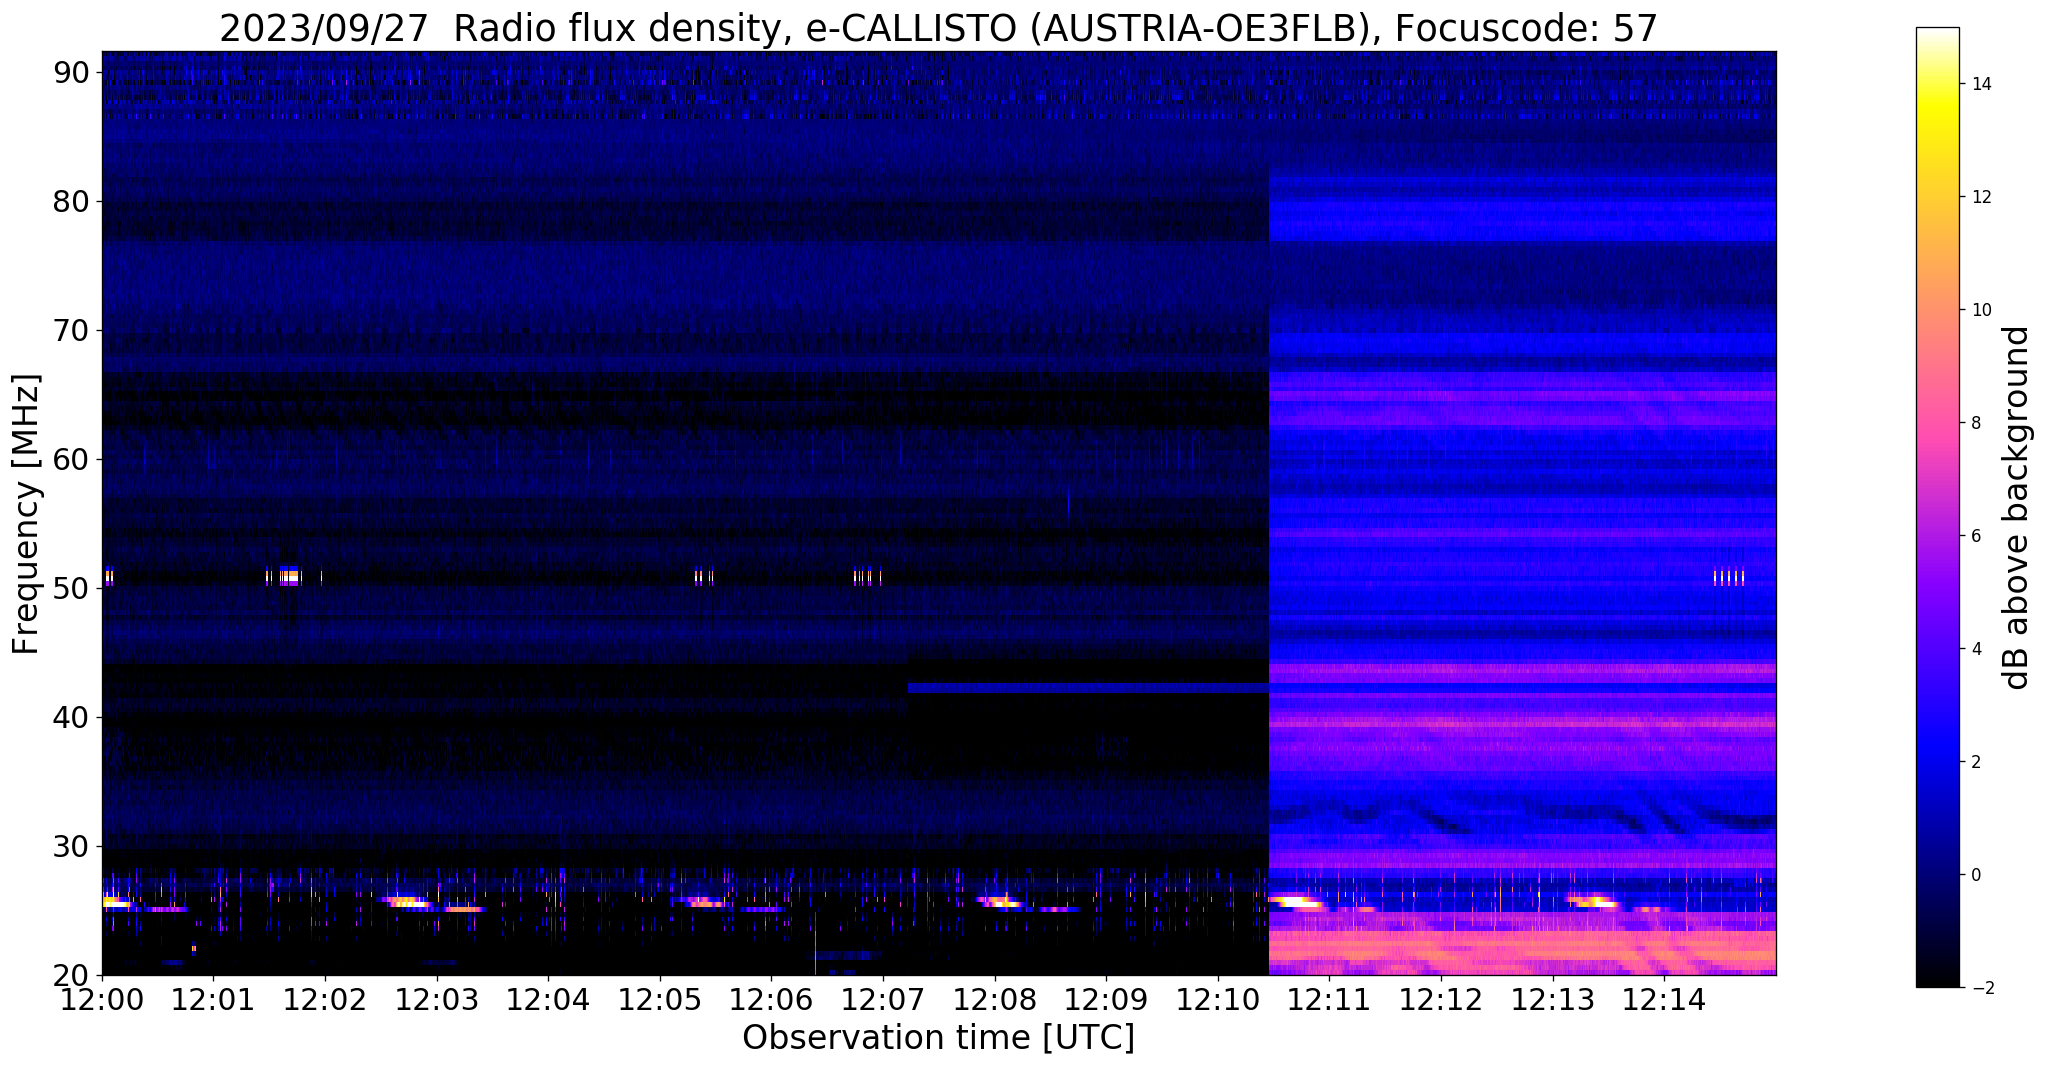Click the 40 MHz frequency tick label

point(72,718)
